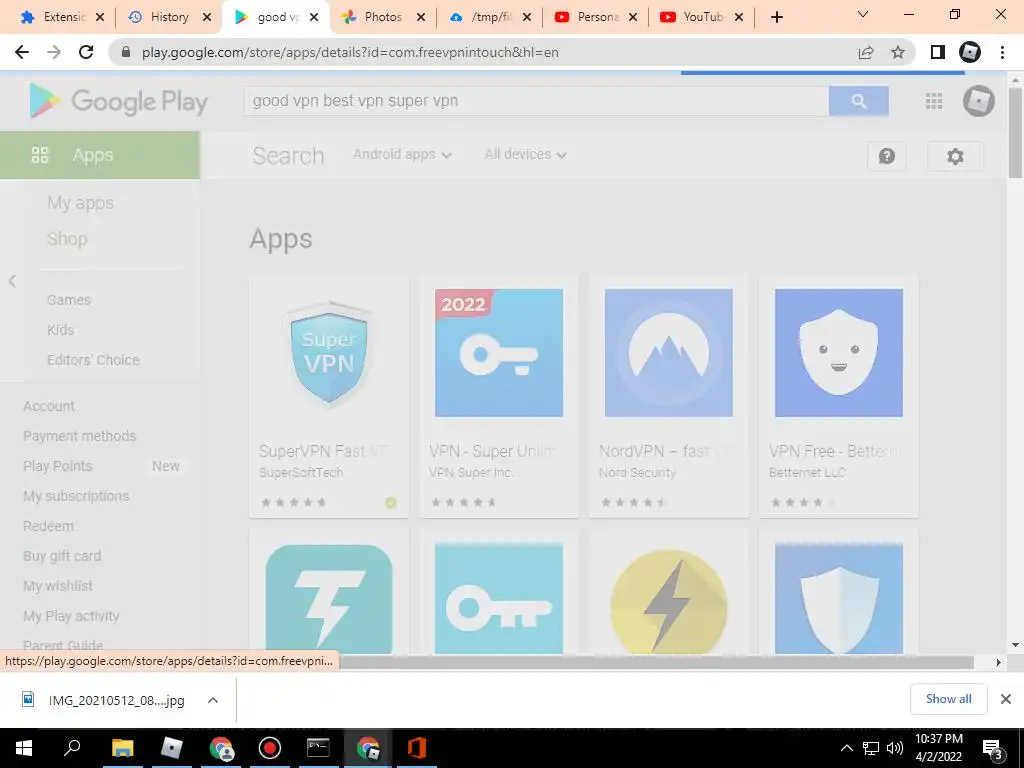Open File Explorer from the taskbar
The width and height of the screenshot is (1024, 768).
(122, 748)
